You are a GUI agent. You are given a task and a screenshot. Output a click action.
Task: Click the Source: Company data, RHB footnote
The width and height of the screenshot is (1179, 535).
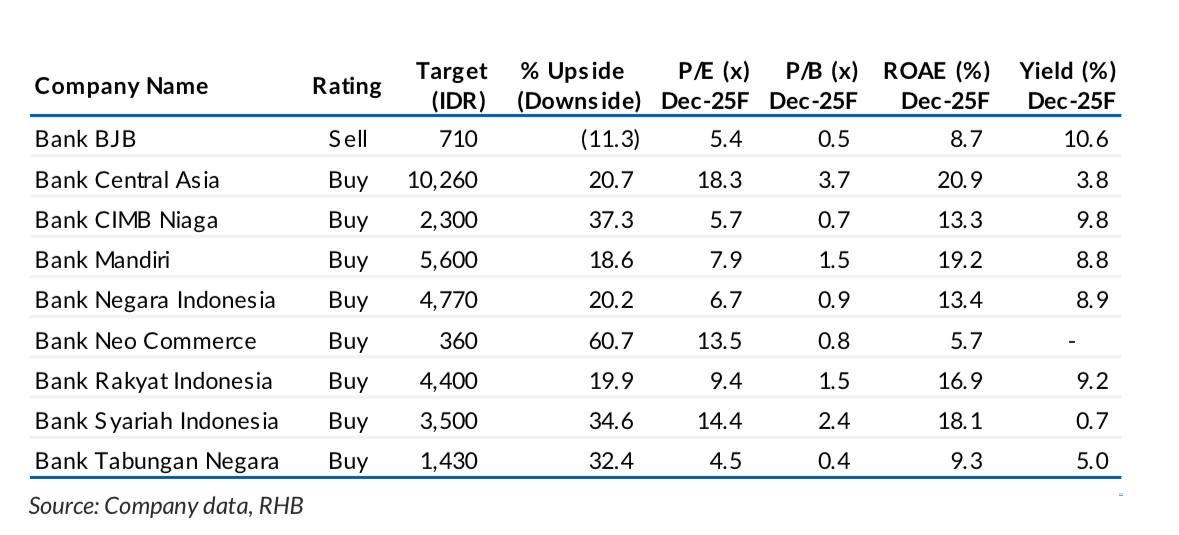click(x=165, y=506)
